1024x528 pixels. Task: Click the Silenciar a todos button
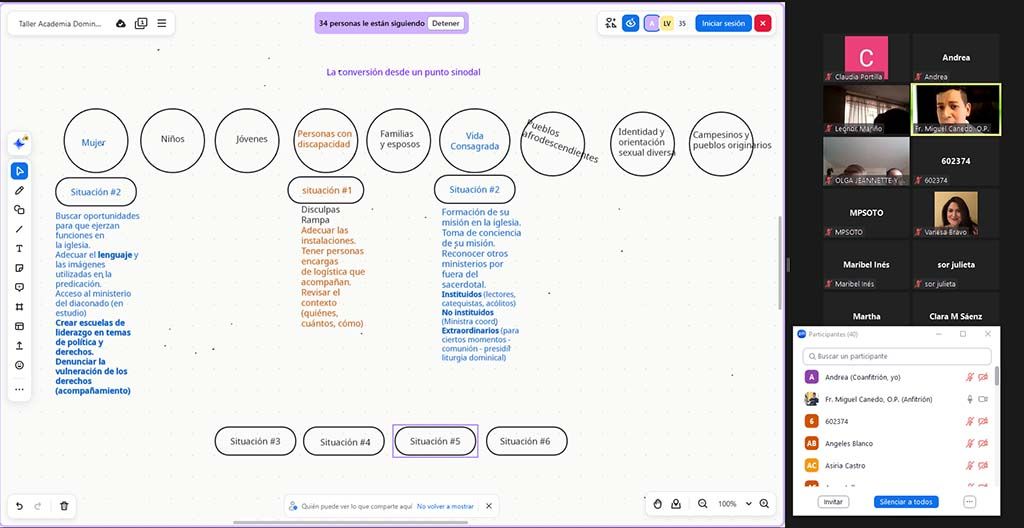coord(906,502)
